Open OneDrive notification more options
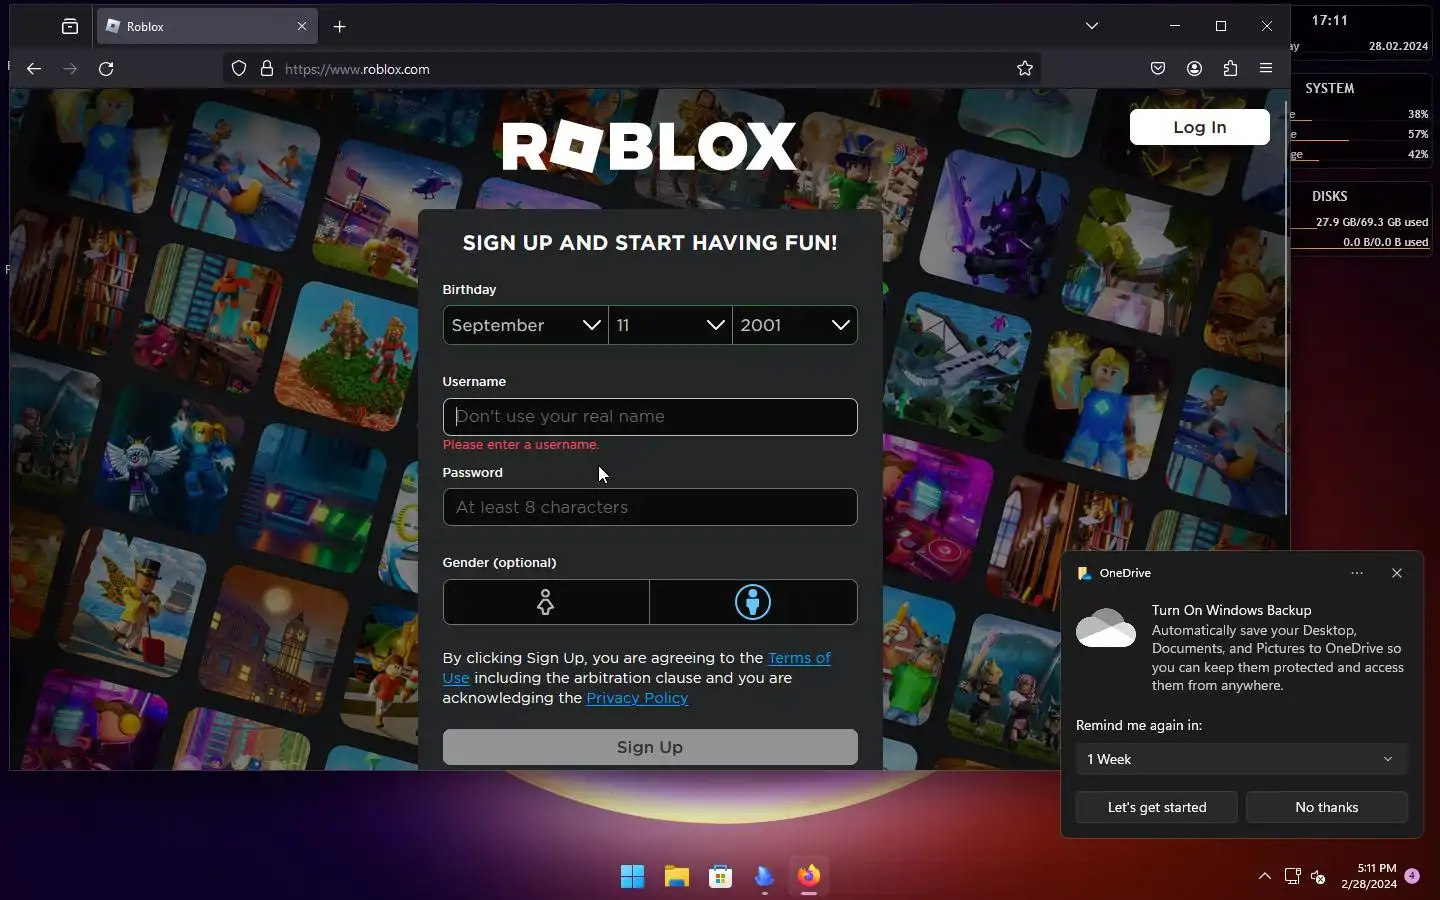This screenshot has width=1440, height=900. coord(1357,573)
